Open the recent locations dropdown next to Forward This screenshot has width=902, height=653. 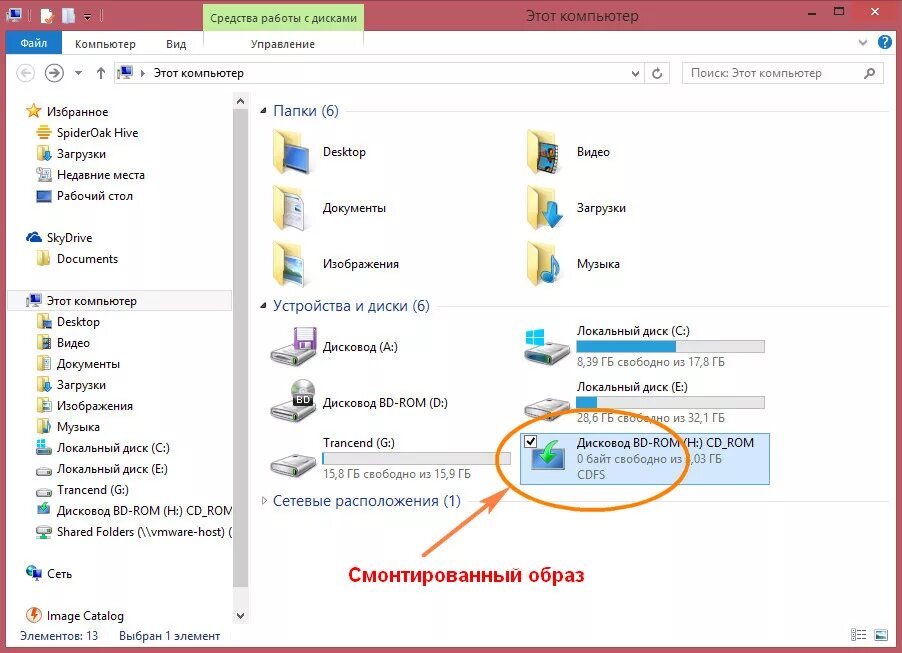pos(78,73)
